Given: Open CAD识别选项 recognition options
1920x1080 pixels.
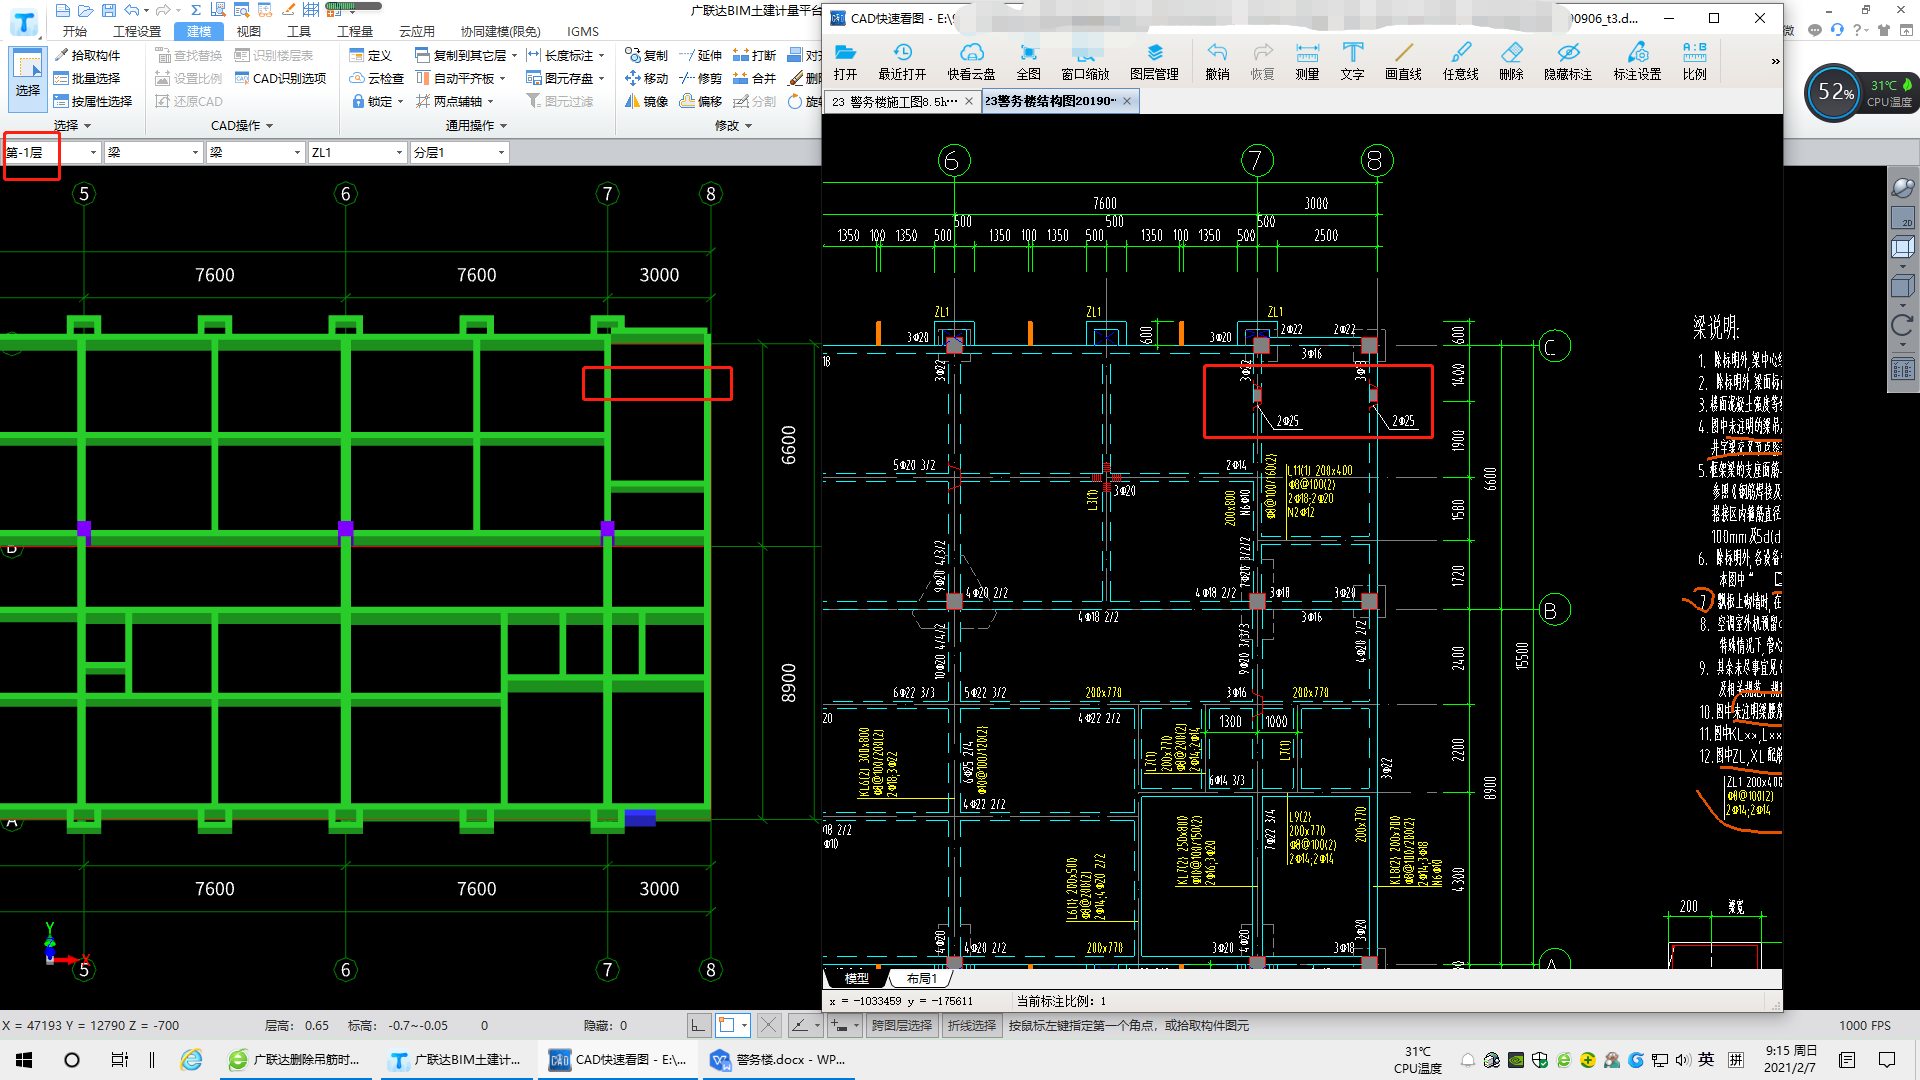Looking at the screenshot, I should coord(280,78).
